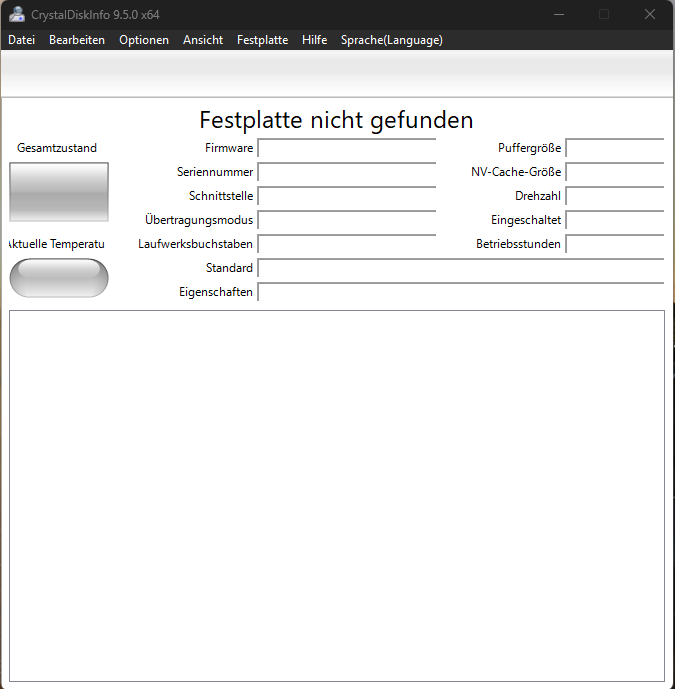Click the Eingeschaltet label
The height and width of the screenshot is (689, 675).
(526, 220)
